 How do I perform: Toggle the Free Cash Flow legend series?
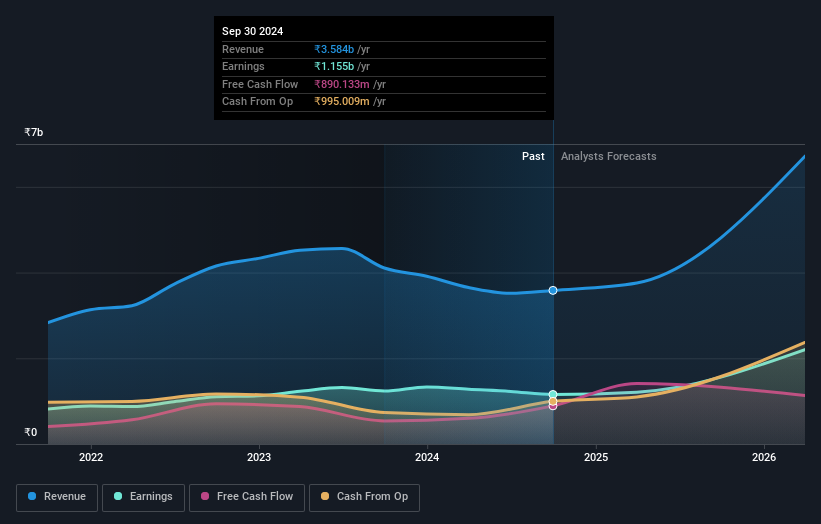(247, 497)
